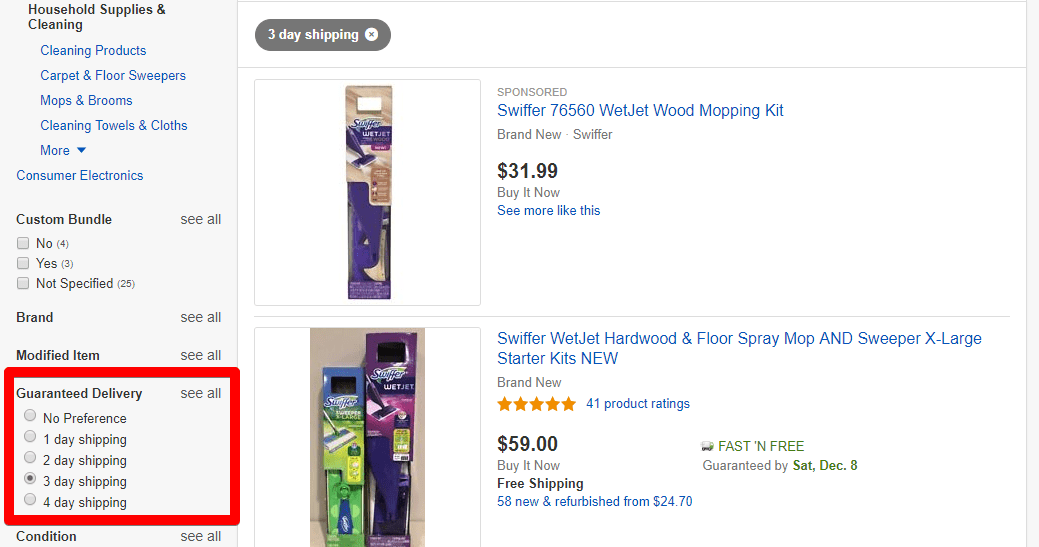The image size is (1039, 547).
Task: Expand the More categories arrow
Action: 81,151
